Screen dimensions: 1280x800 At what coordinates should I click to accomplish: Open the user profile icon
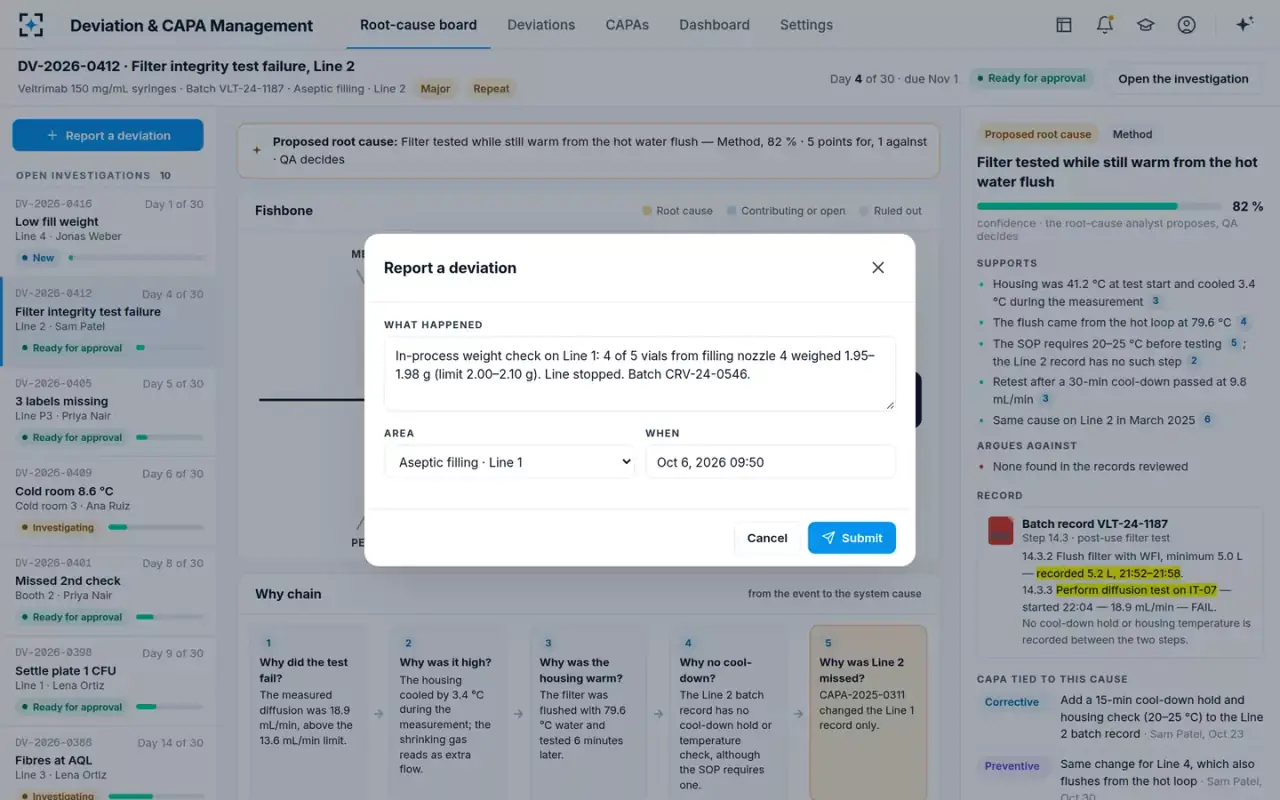pos(1186,25)
